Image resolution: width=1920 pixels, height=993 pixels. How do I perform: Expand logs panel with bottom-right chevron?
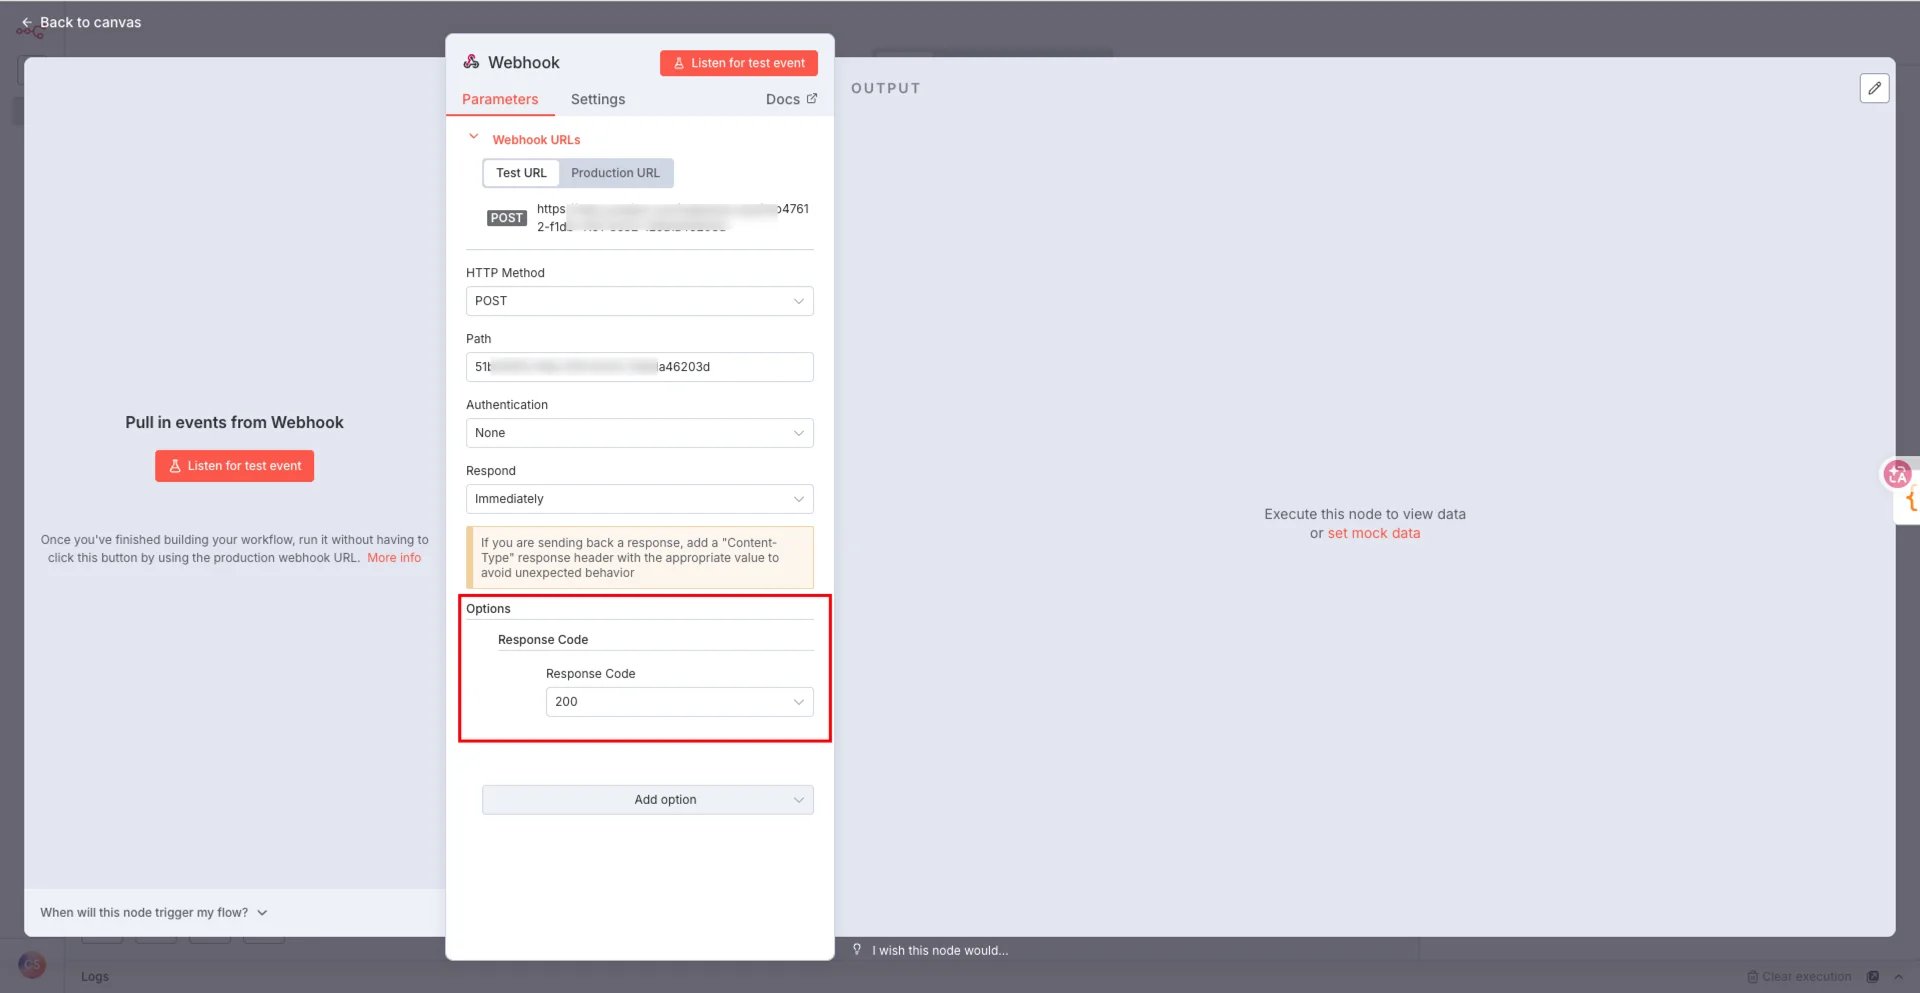coord(1898,976)
